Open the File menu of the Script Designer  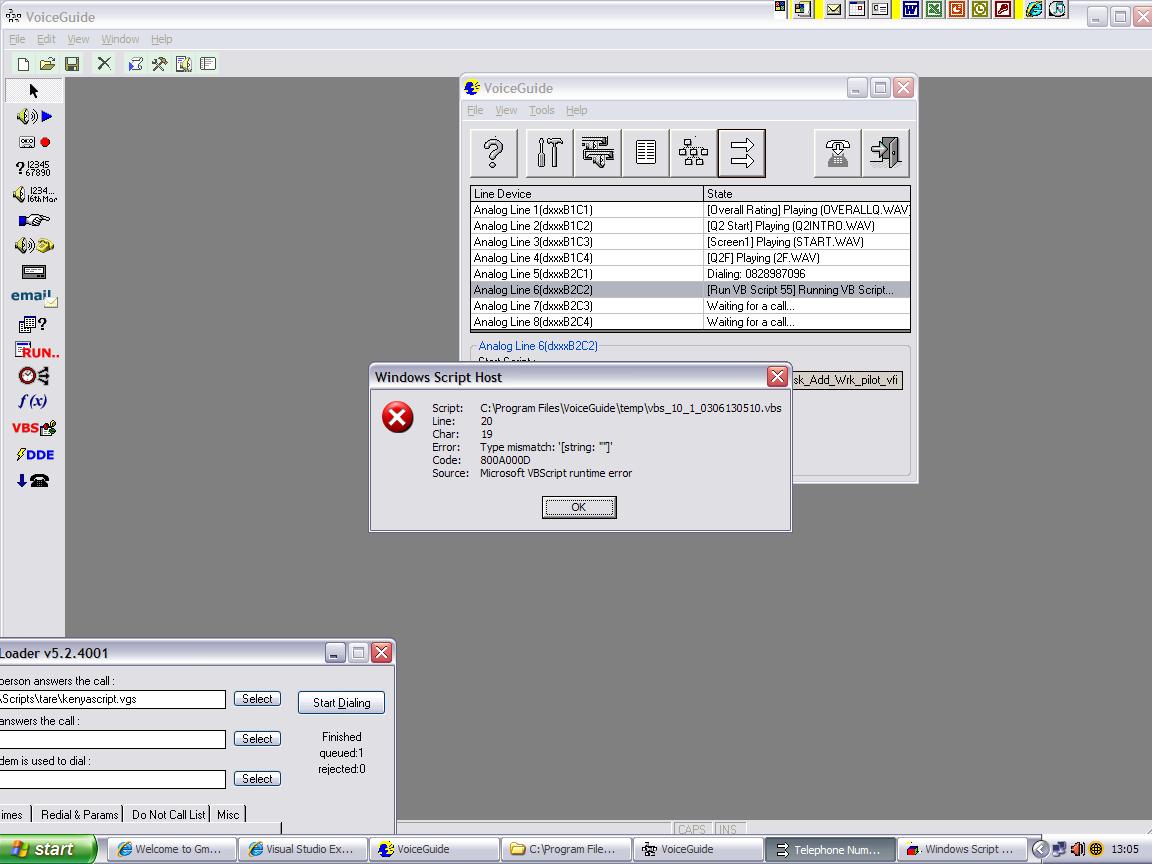17,39
